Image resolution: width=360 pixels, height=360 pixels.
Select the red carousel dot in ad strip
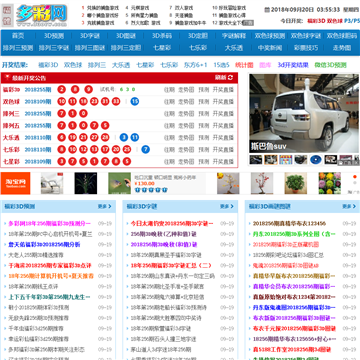click(x=355, y=177)
